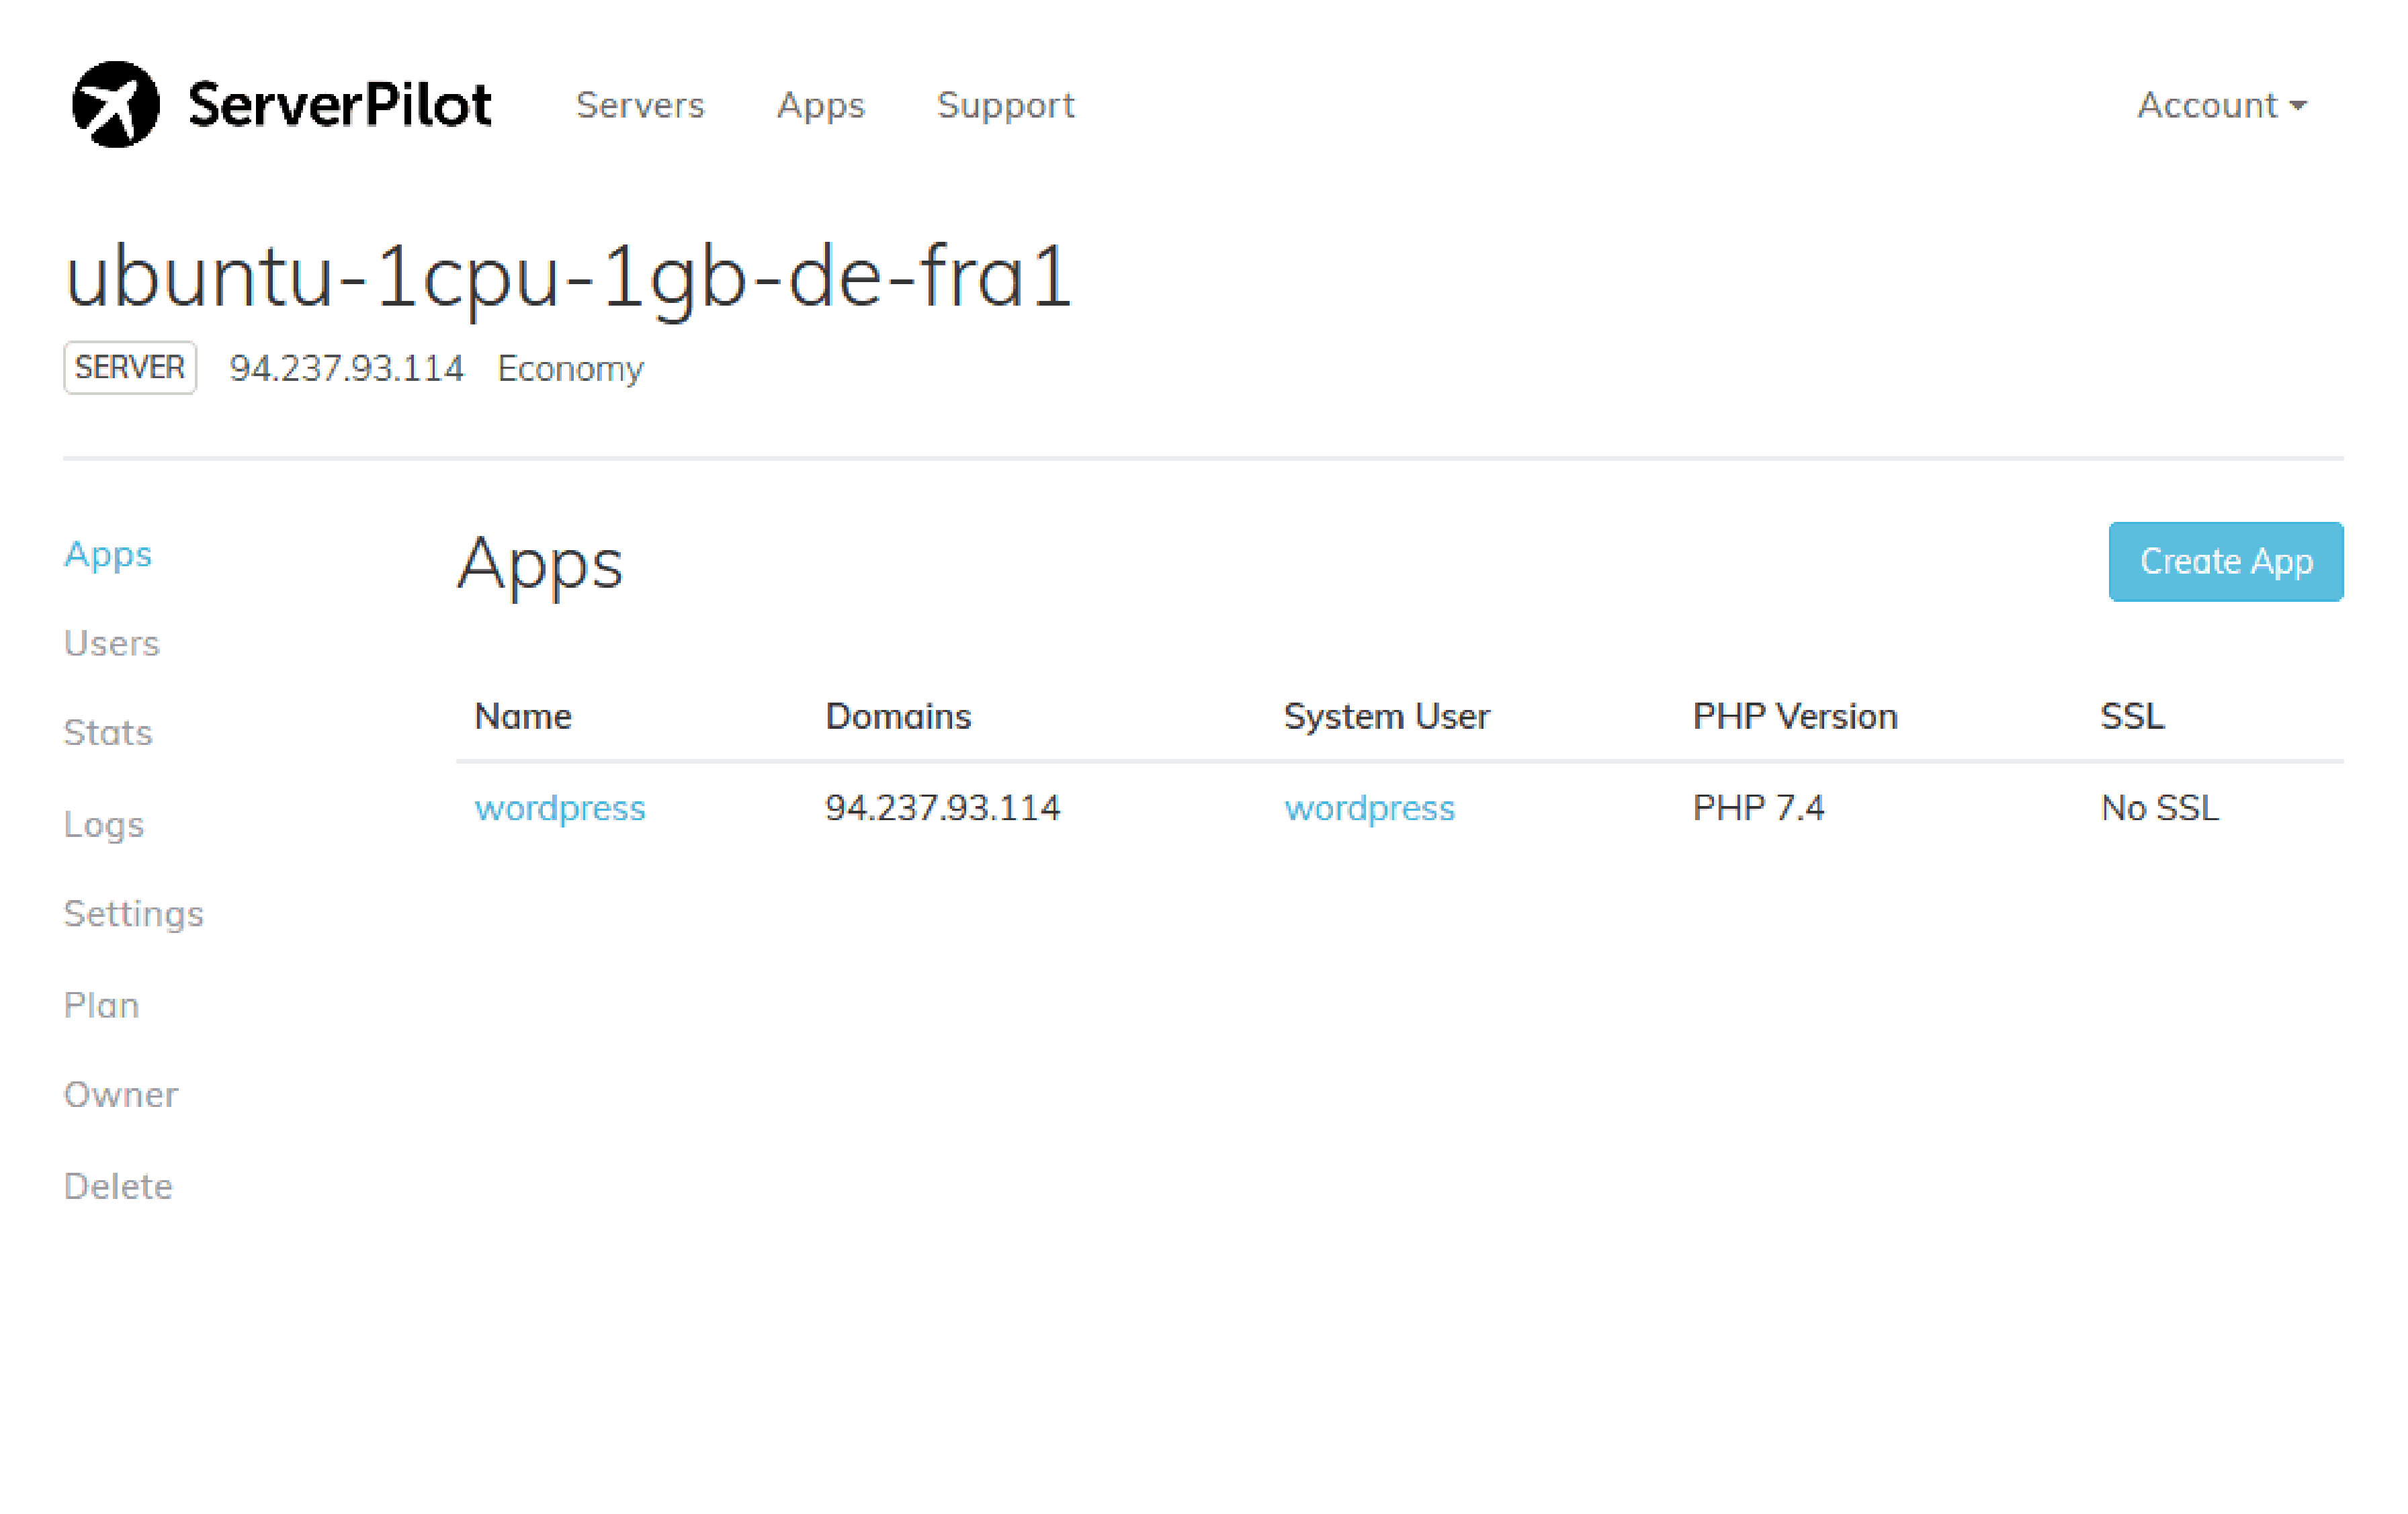
Task: Open the Servers navigation link
Action: coord(640,105)
